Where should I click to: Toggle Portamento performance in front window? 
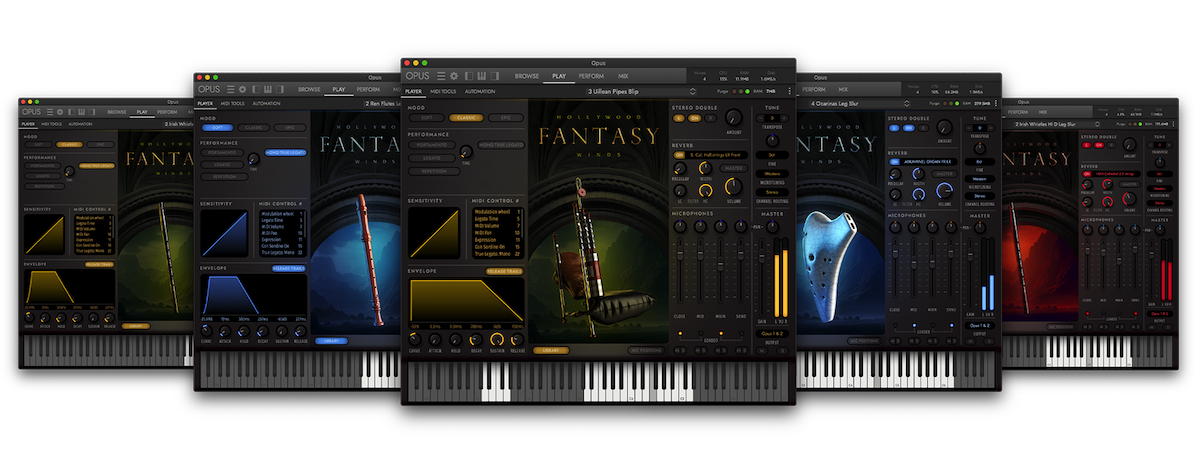point(432,145)
